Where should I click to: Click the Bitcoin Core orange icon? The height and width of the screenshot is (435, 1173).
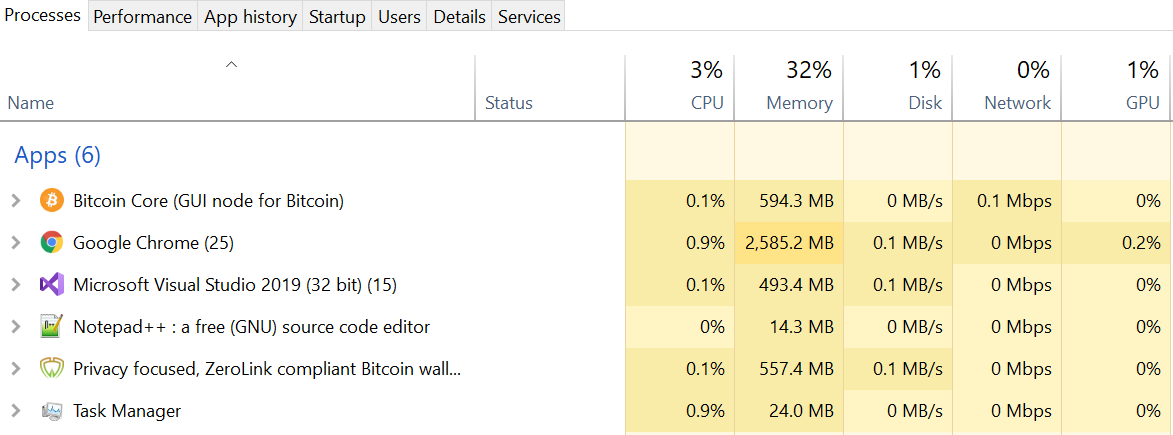(51, 201)
